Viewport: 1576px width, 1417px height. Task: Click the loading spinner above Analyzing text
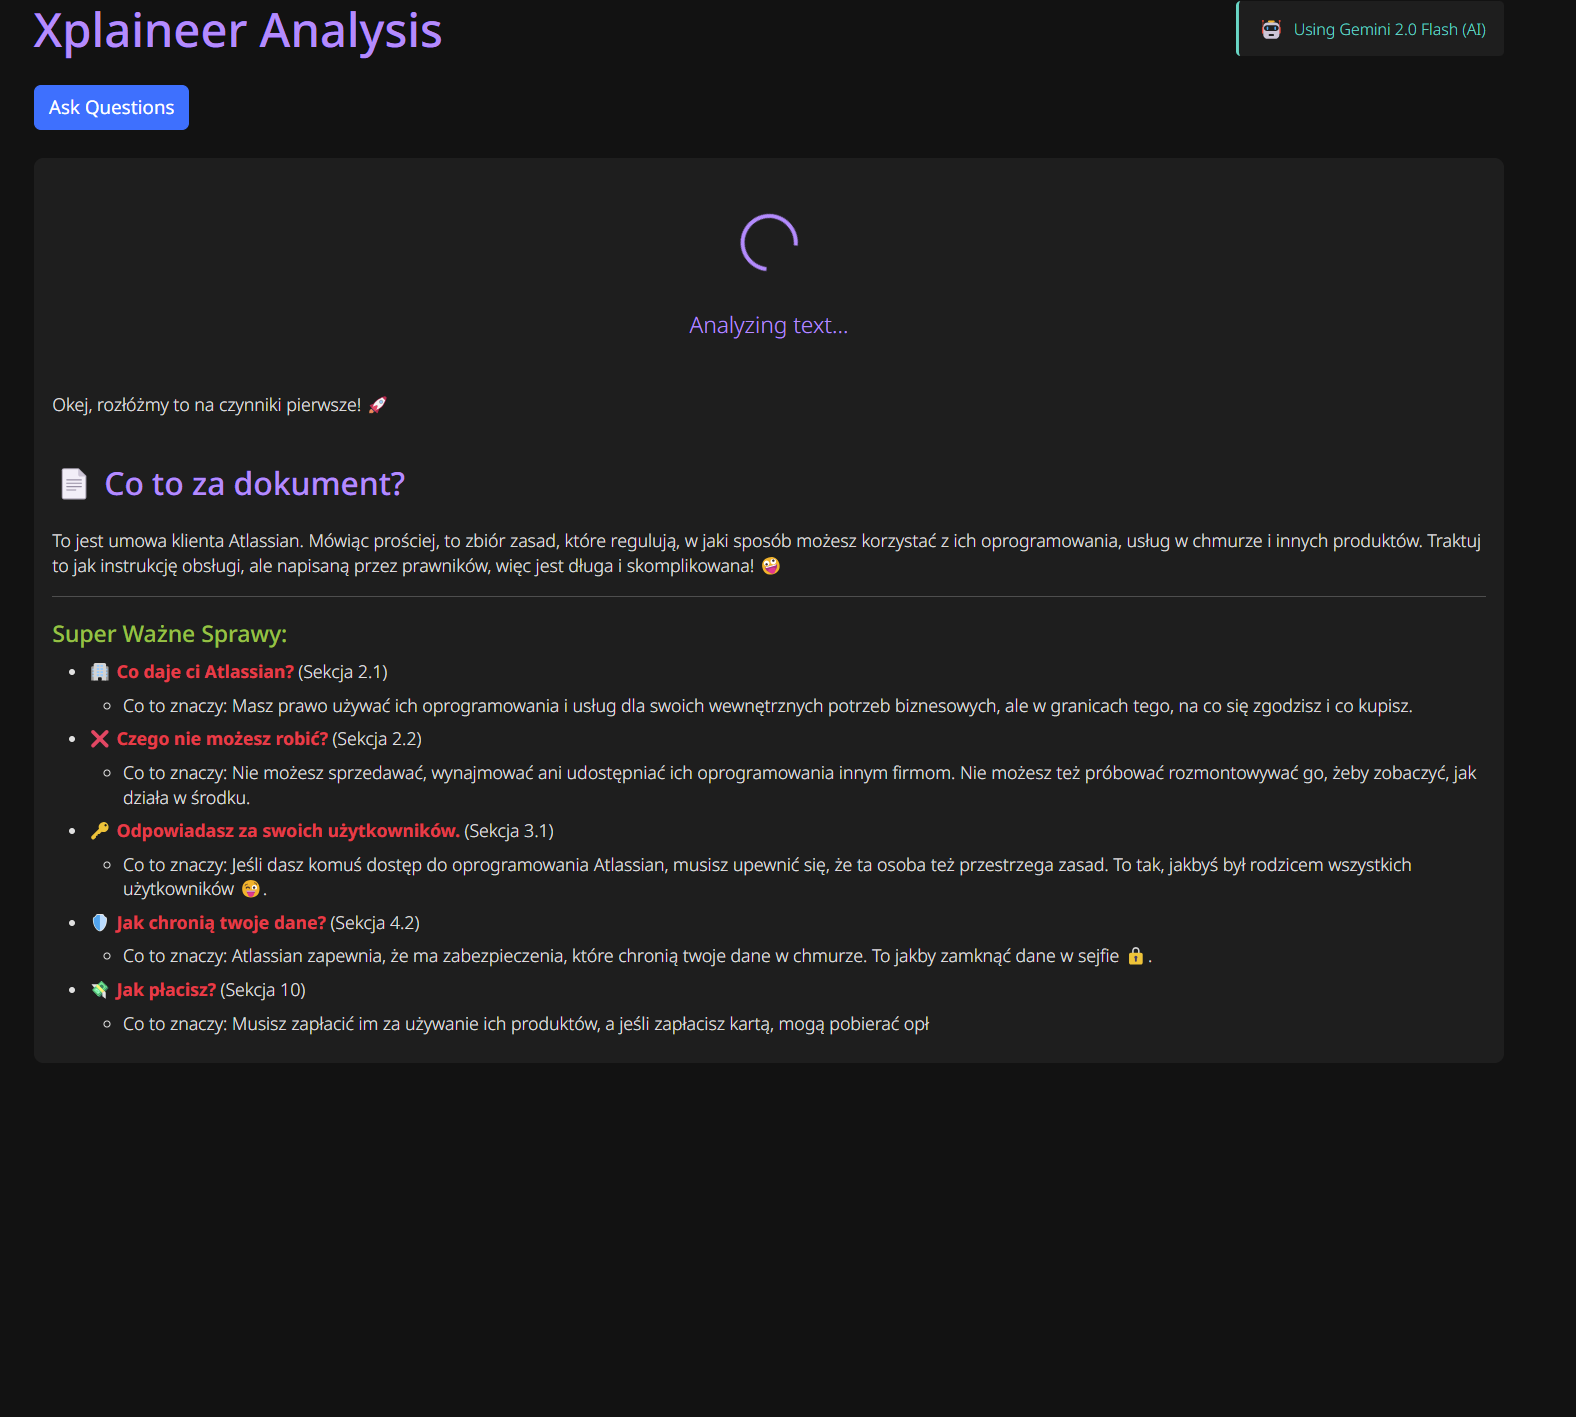[x=769, y=242]
